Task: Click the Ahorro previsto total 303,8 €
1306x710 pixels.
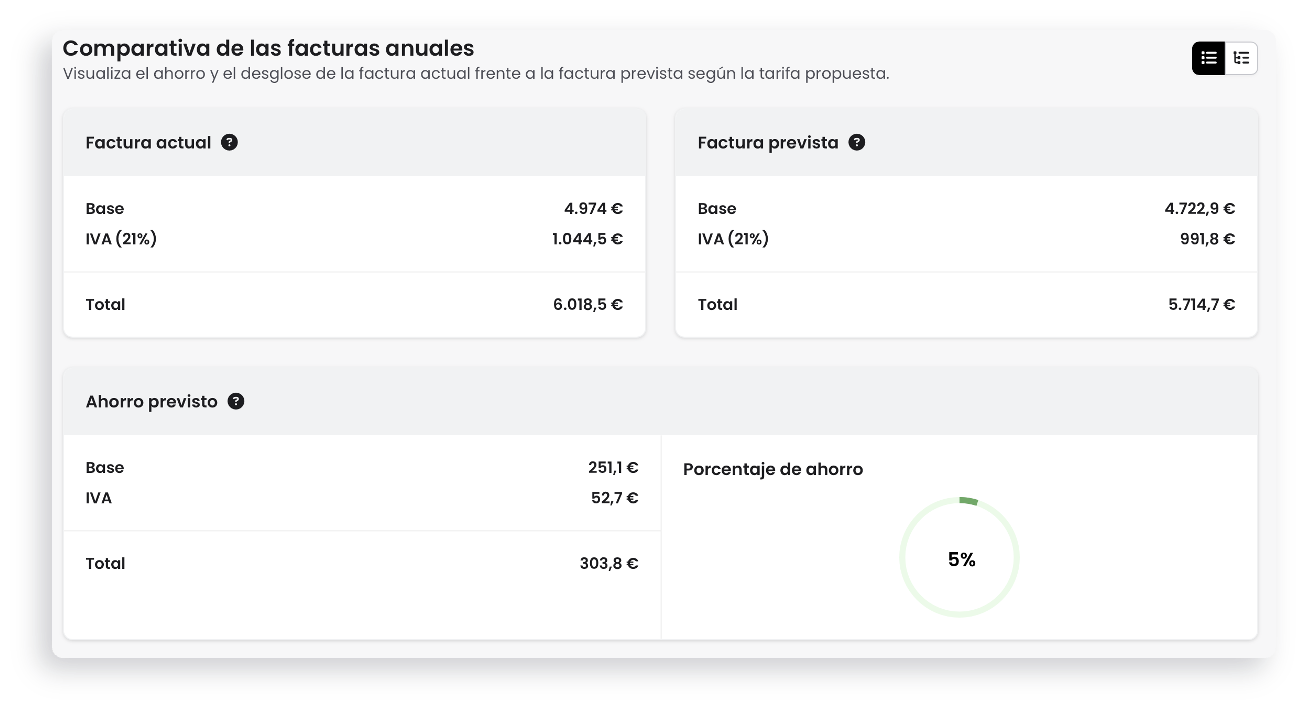Action: click(x=609, y=563)
